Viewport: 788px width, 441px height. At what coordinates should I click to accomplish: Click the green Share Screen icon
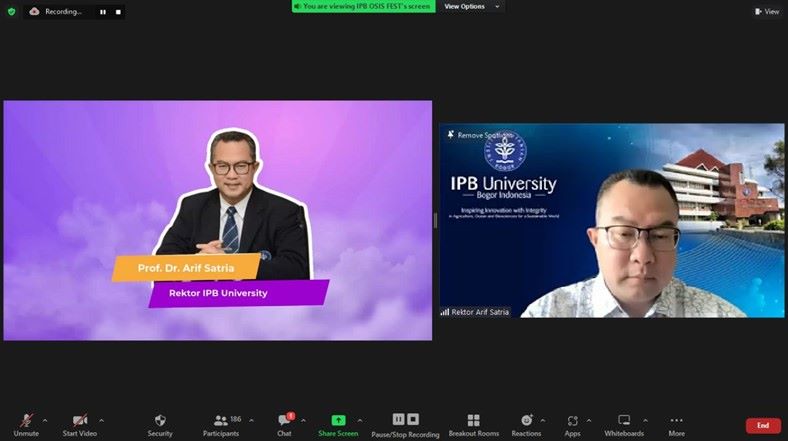tap(338, 420)
